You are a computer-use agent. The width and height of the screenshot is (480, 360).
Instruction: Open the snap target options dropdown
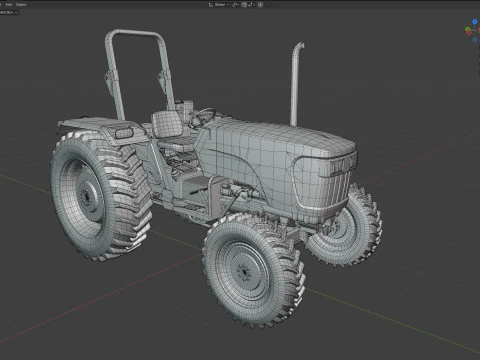pos(252,5)
